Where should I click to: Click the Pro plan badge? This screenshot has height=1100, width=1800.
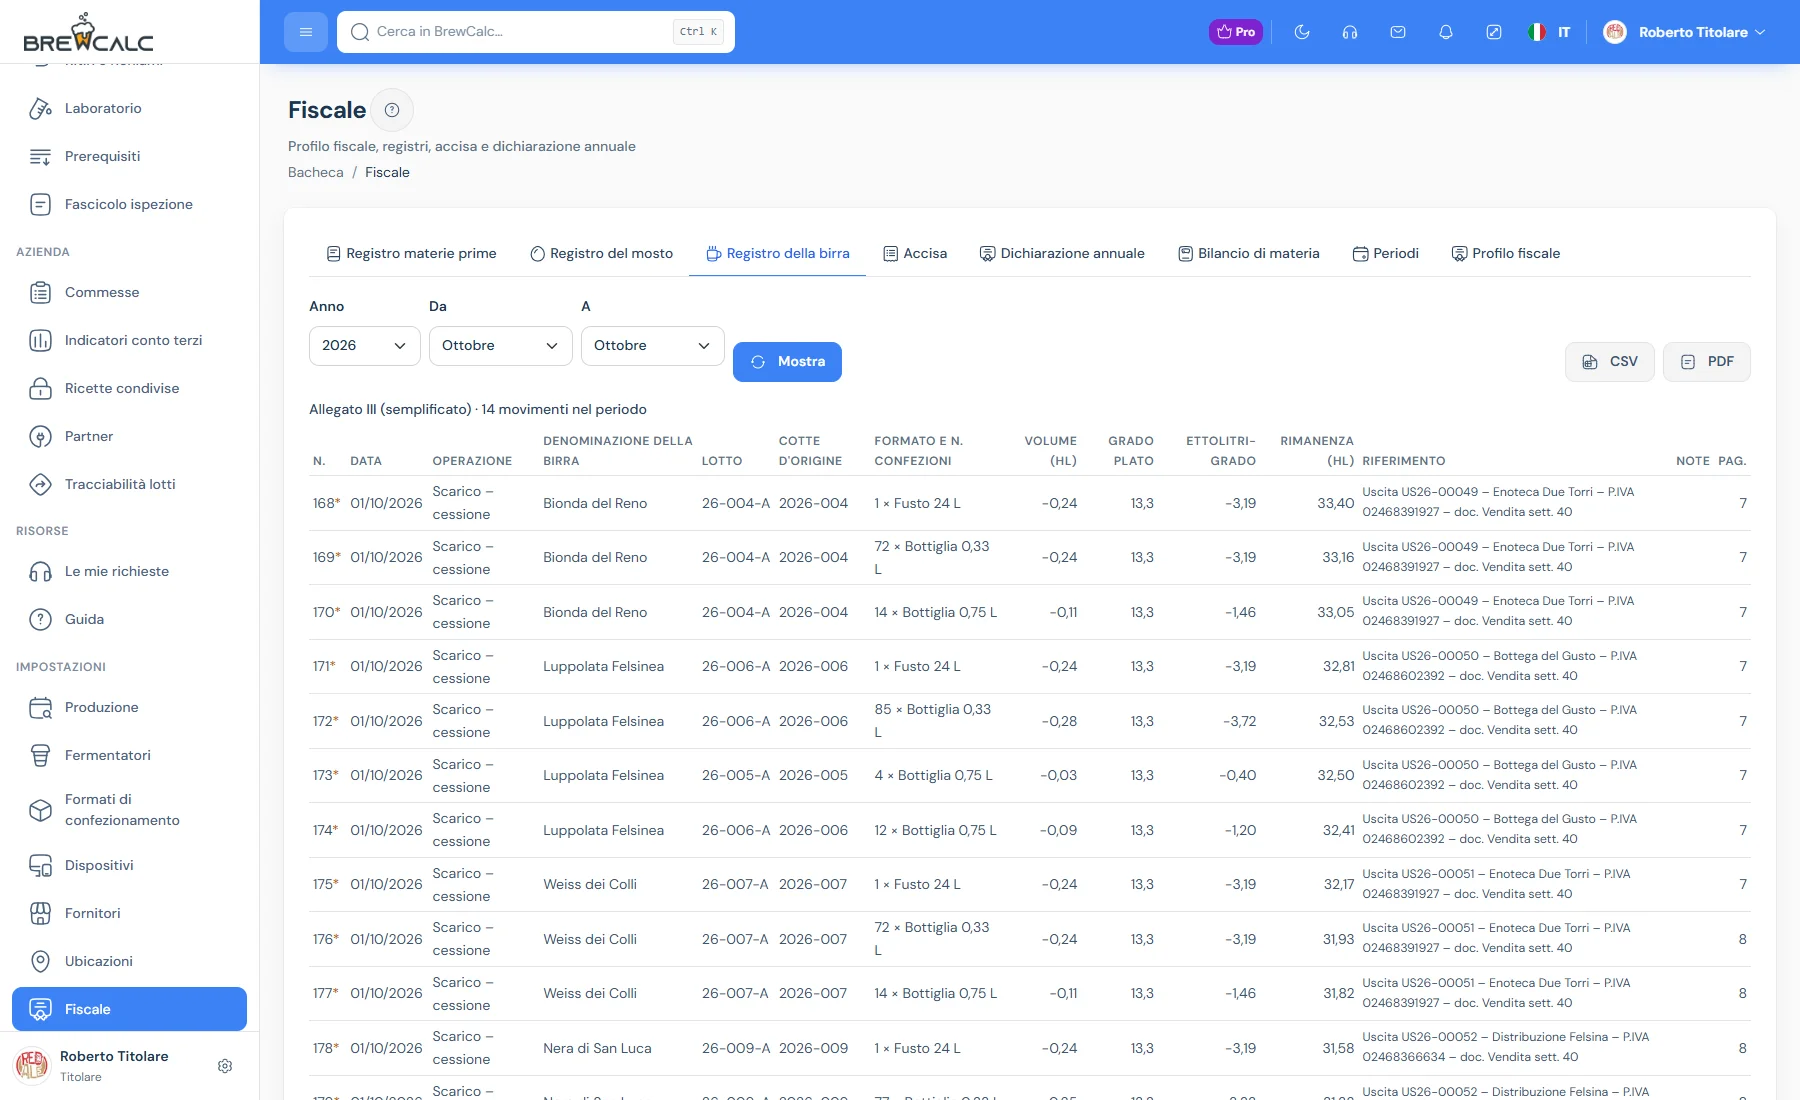pyautogui.click(x=1236, y=32)
